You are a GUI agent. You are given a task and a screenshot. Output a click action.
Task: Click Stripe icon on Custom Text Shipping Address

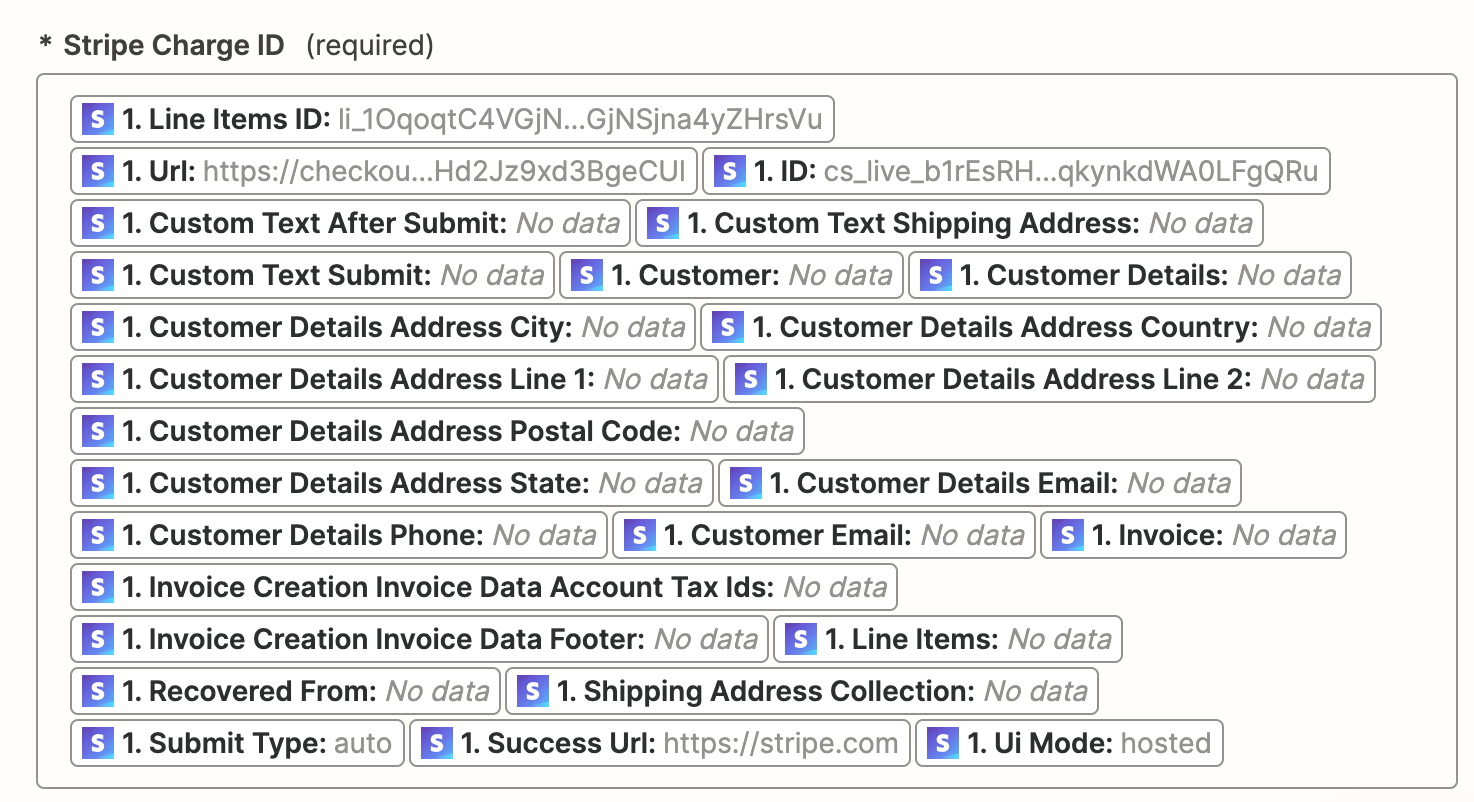tap(662, 224)
